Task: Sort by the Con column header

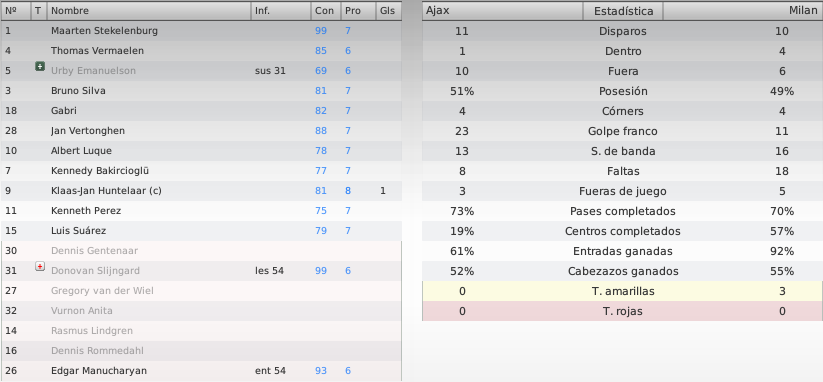Action: pos(325,10)
